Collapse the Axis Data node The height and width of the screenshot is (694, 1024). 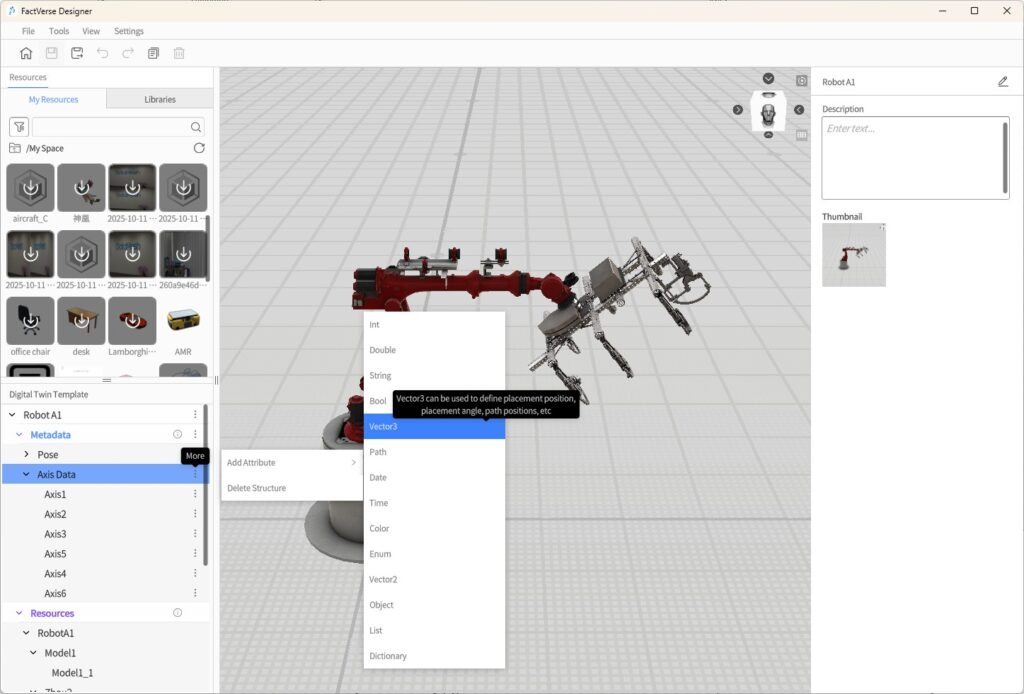[x=26, y=475]
